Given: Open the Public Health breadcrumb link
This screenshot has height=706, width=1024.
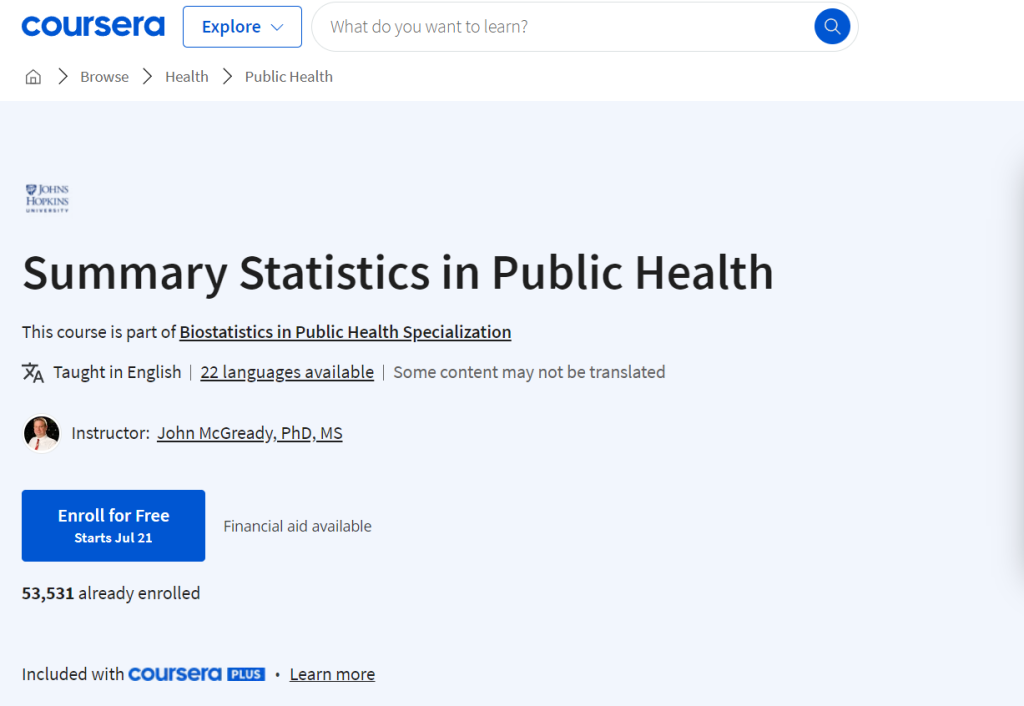Looking at the screenshot, I should 289,77.
